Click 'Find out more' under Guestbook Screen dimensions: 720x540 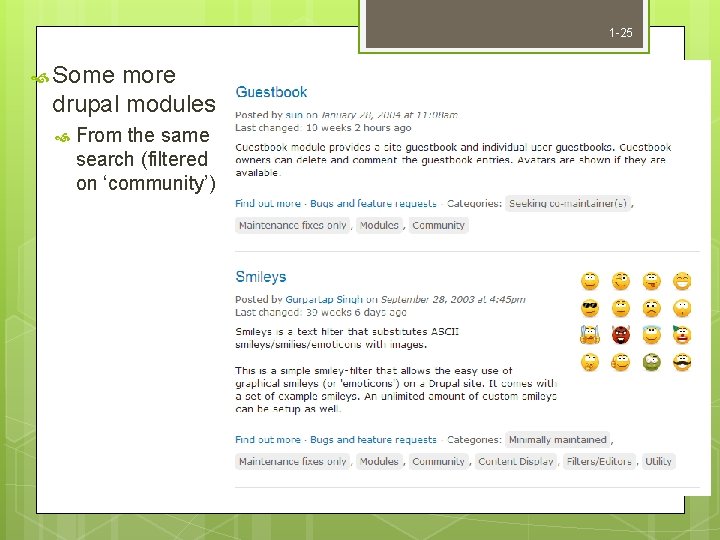click(268, 203)
